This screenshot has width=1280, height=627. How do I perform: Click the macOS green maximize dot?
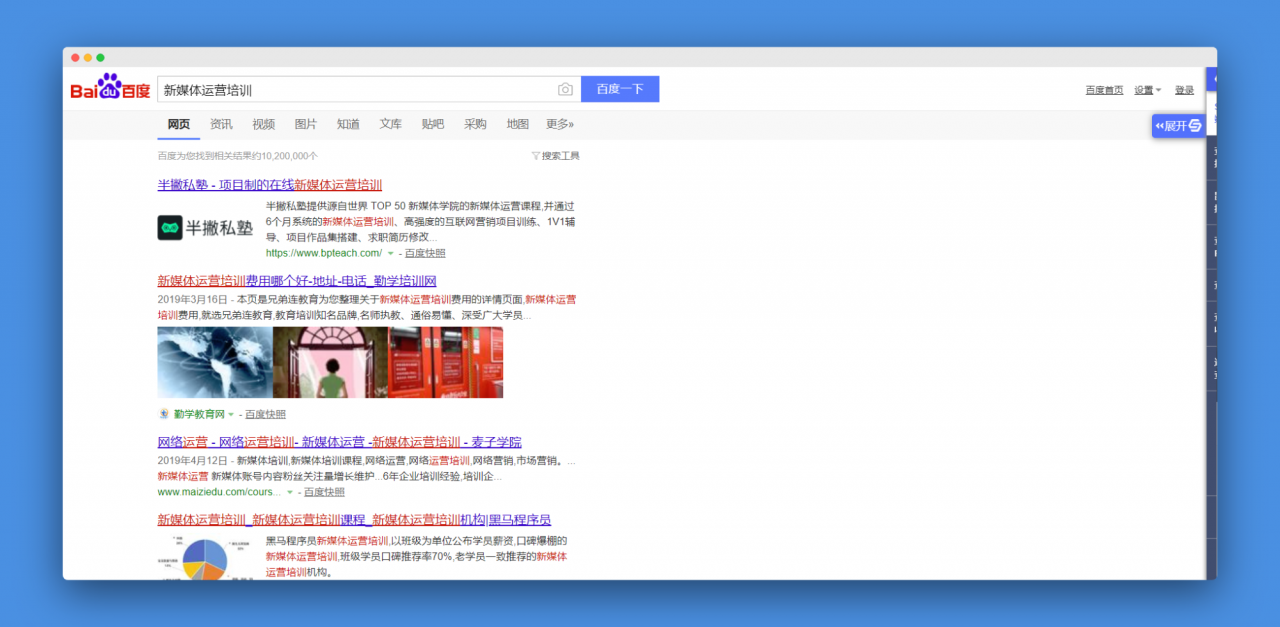pyautogui.click(x=100, y=57)
